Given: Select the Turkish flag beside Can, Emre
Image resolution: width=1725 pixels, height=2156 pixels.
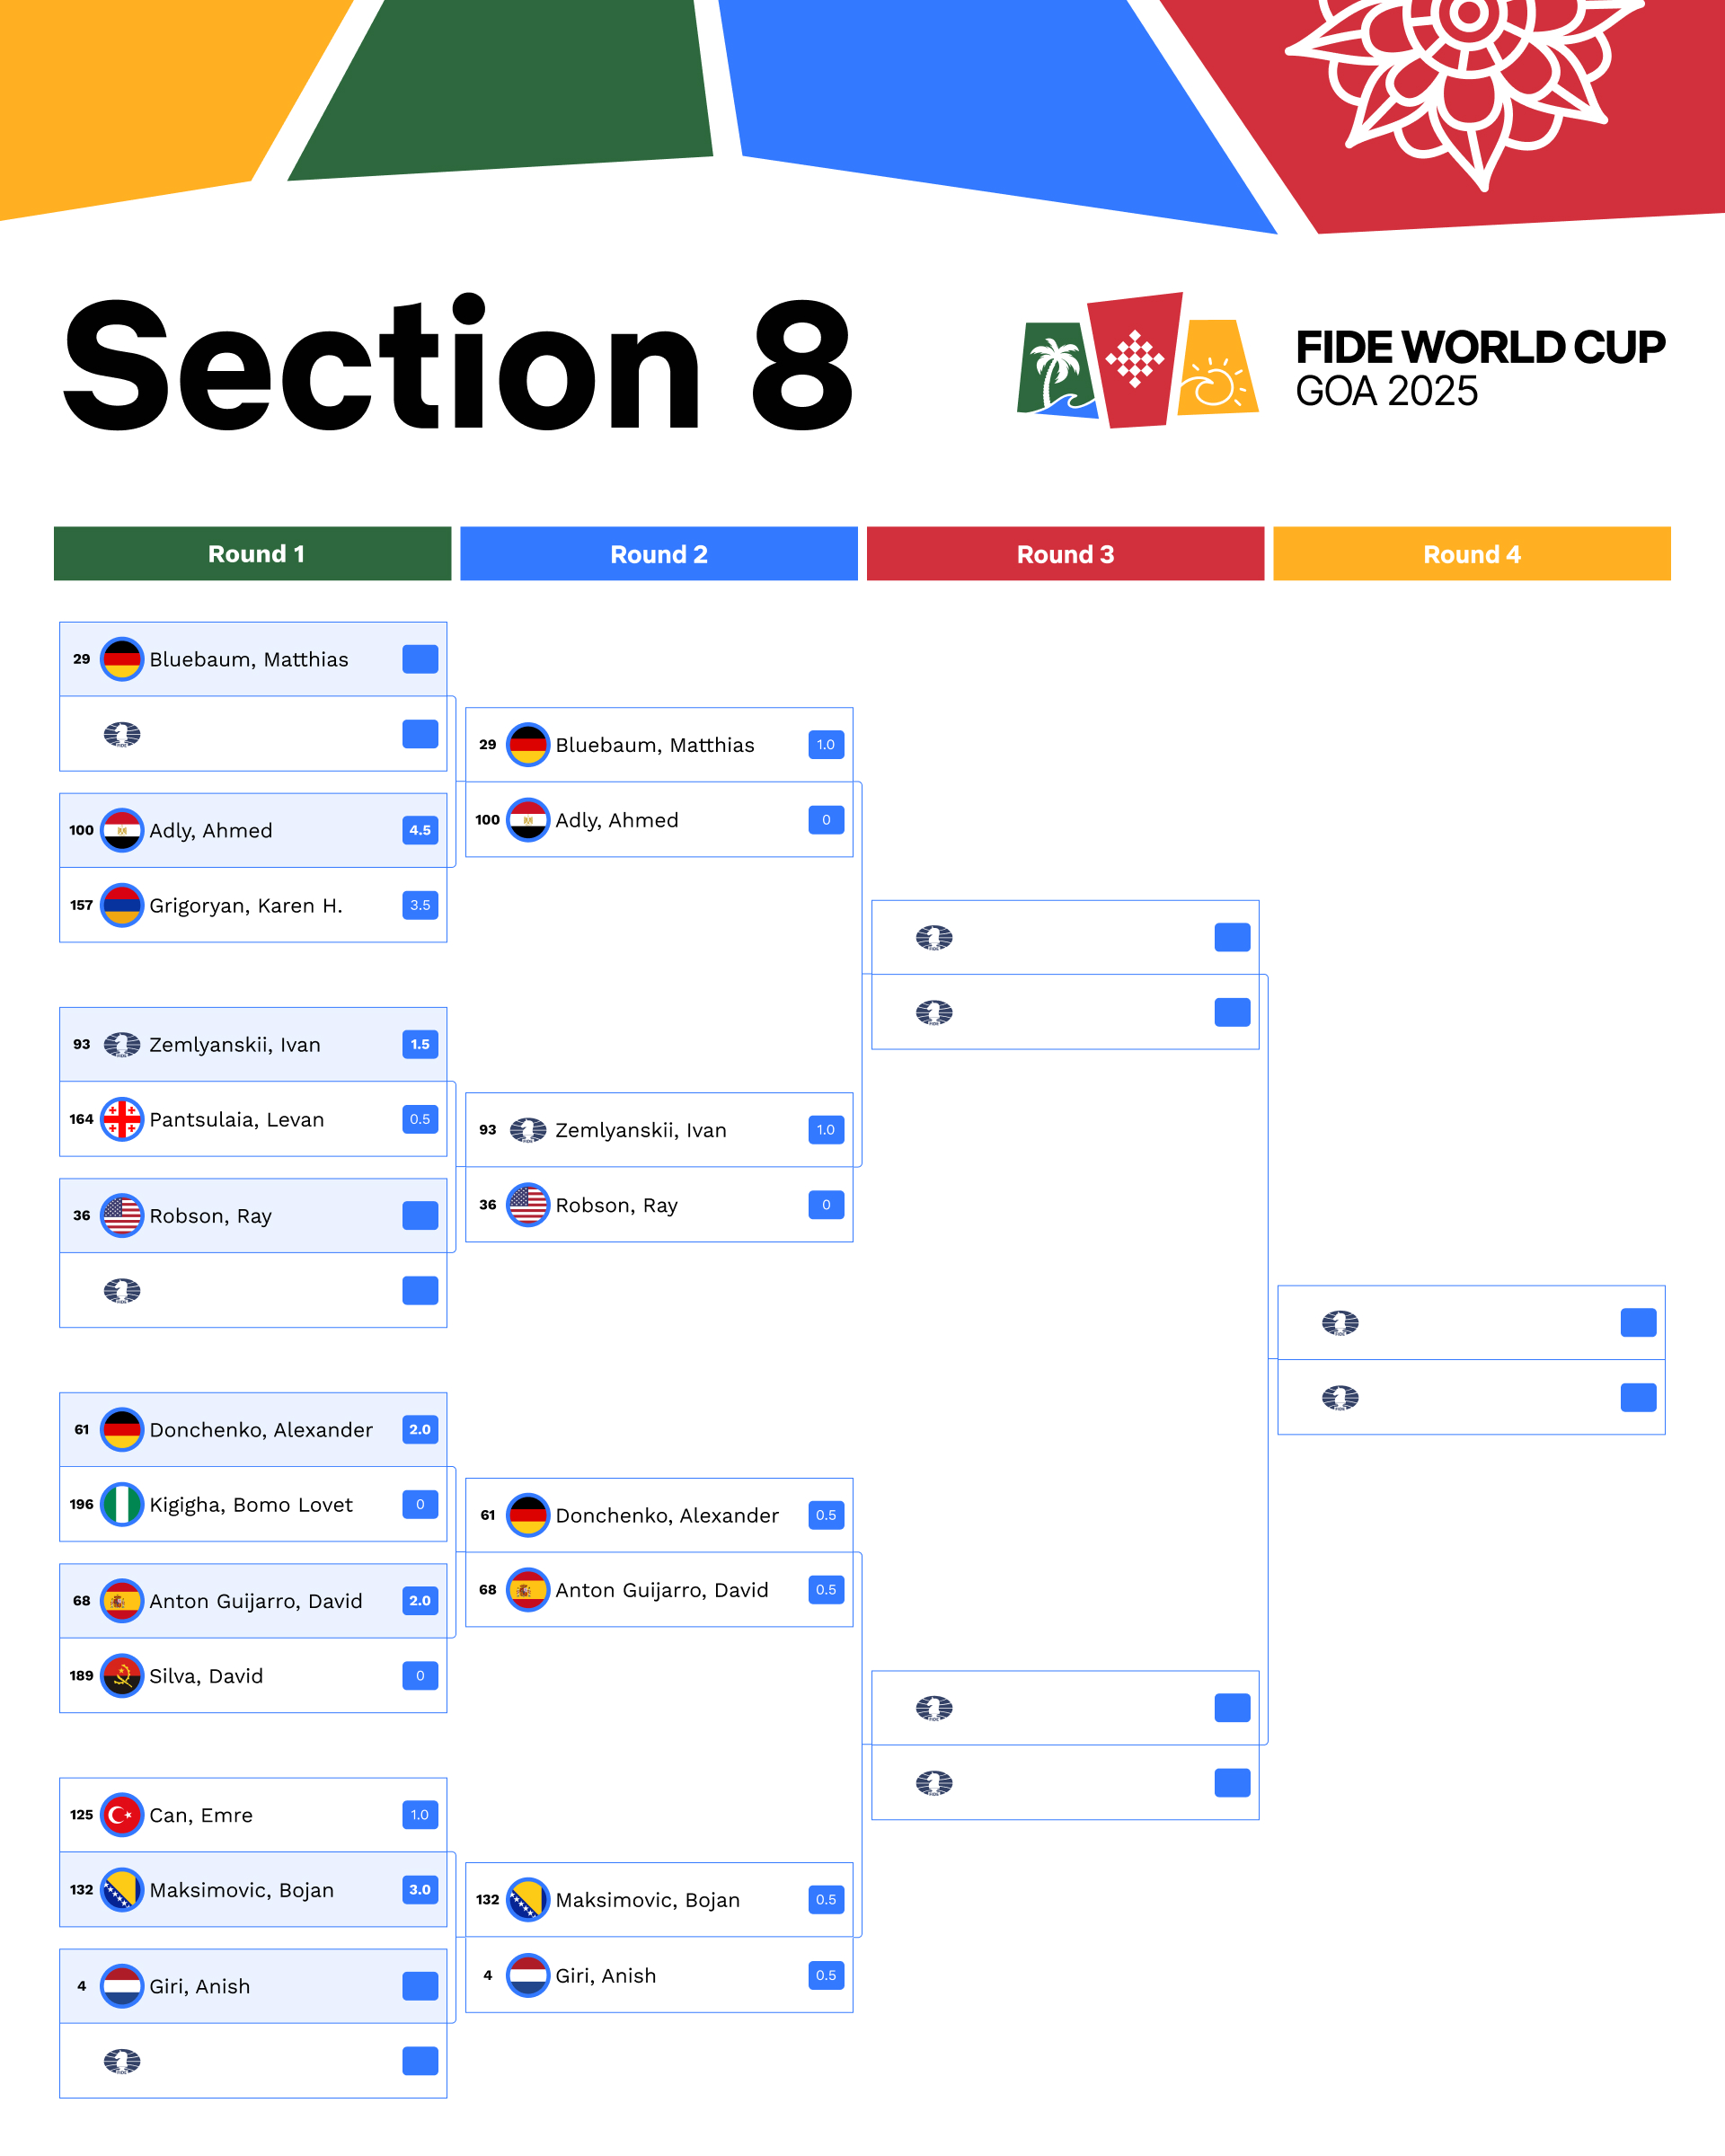Looking at the screenshot, I should pos(122,1814).
